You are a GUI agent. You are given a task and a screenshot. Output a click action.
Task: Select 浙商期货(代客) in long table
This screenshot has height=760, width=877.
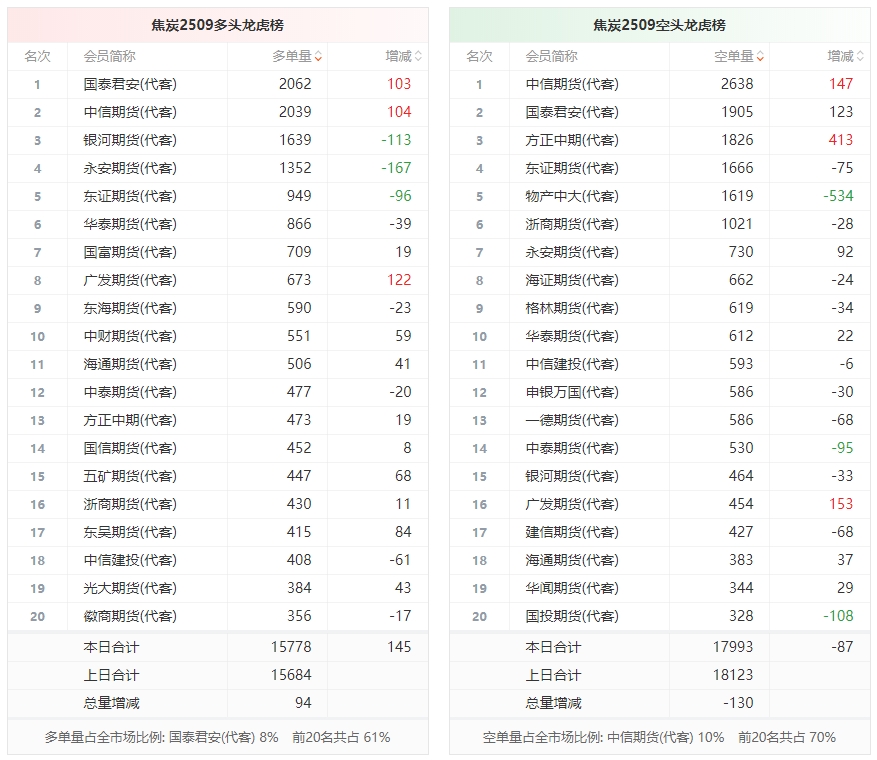(x=130, y=504)
